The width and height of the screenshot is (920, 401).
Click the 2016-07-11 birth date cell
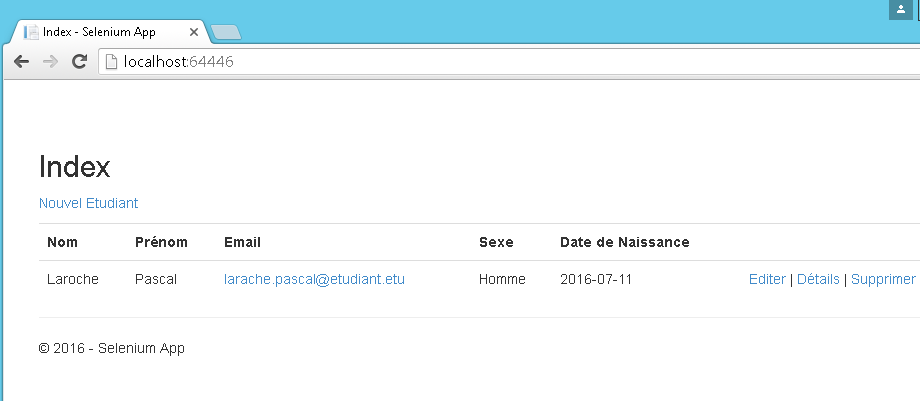(x=596, y=279)
